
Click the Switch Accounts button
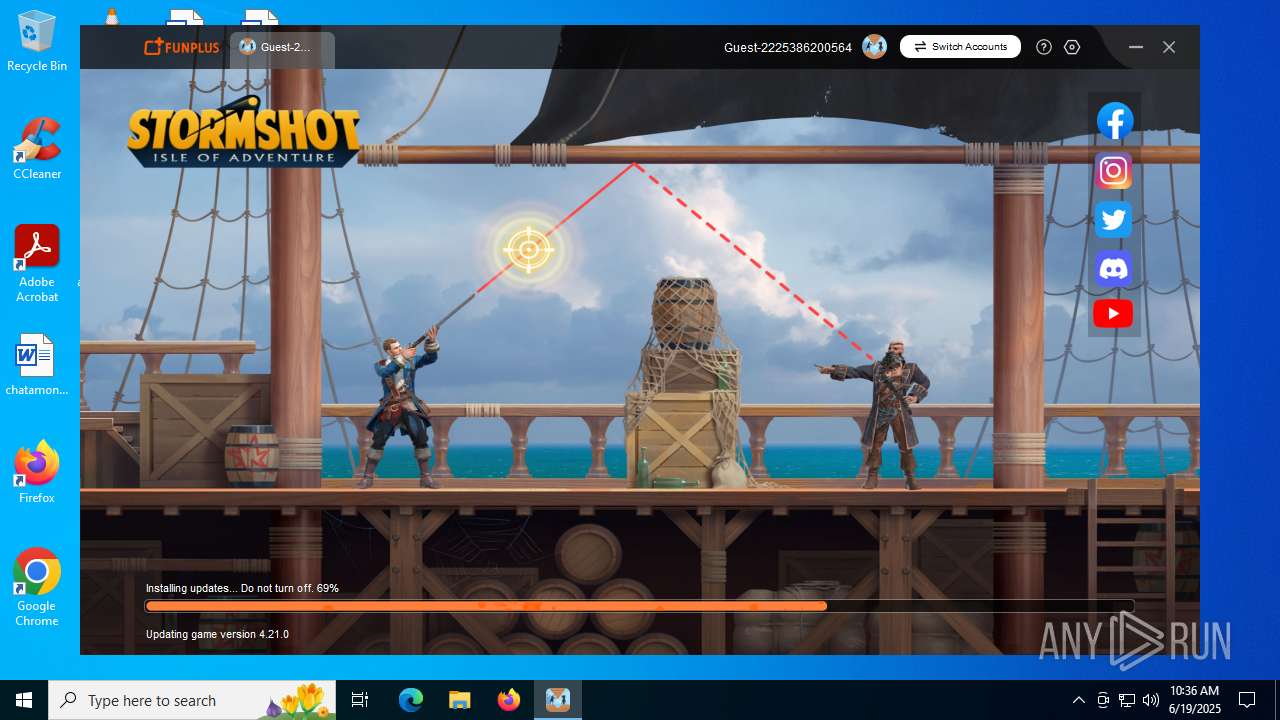(x=960, y=47)
